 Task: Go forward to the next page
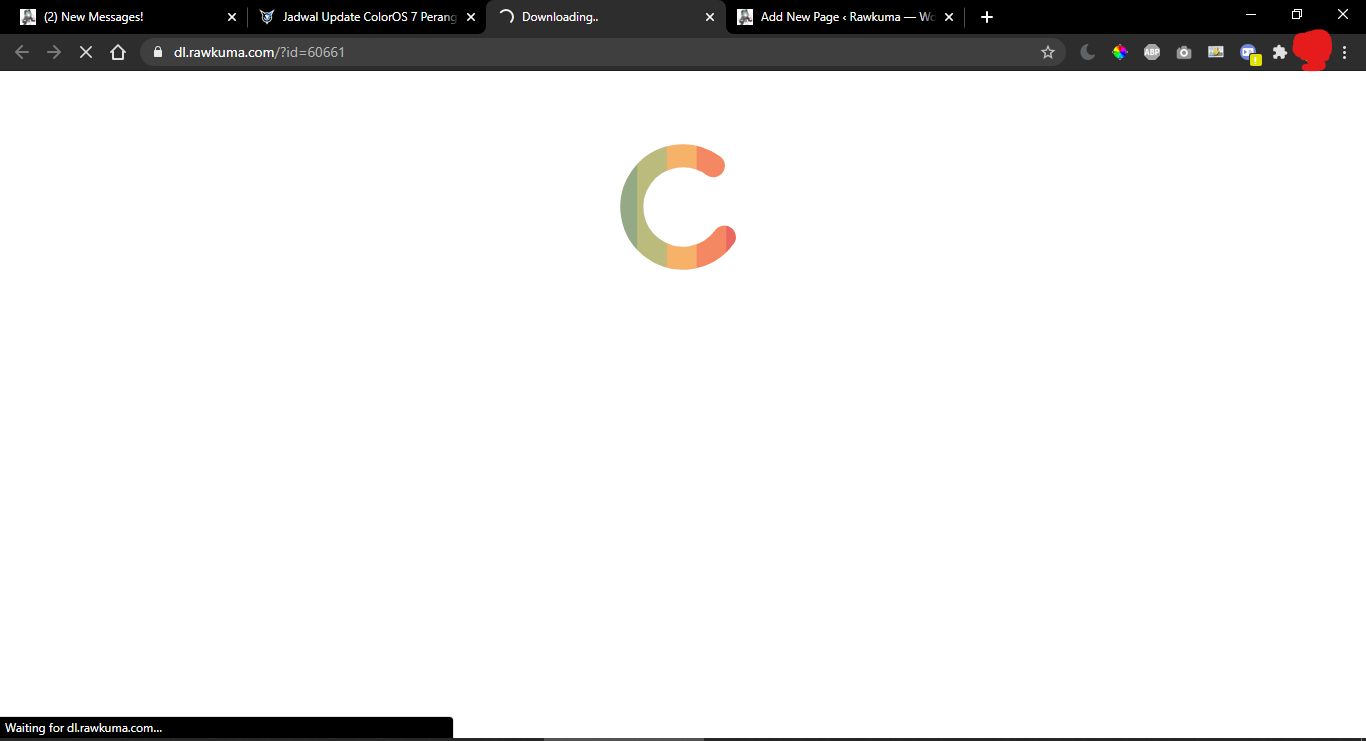pyautogui.click(x=54, y=52)
